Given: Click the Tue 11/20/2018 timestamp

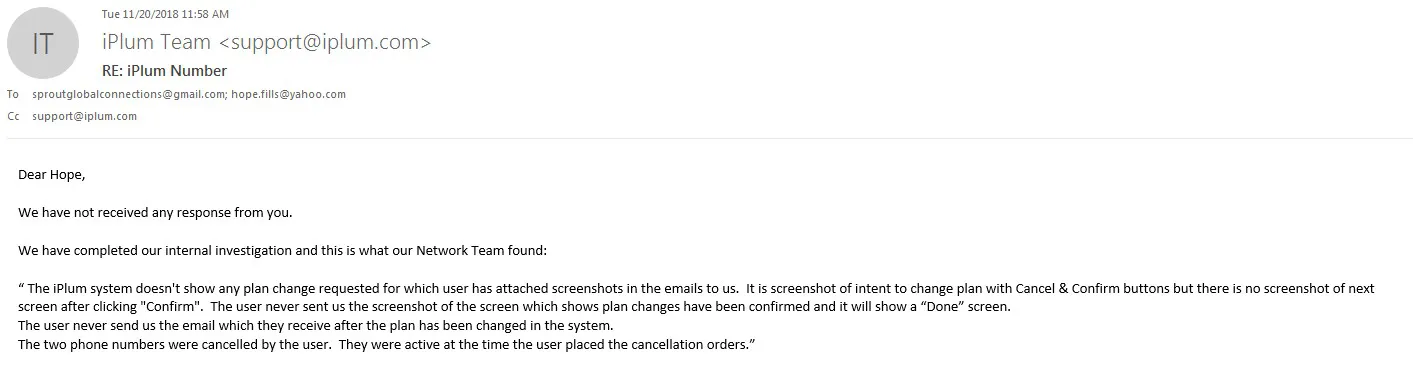Looking at the screenshot, I should 165,14.
